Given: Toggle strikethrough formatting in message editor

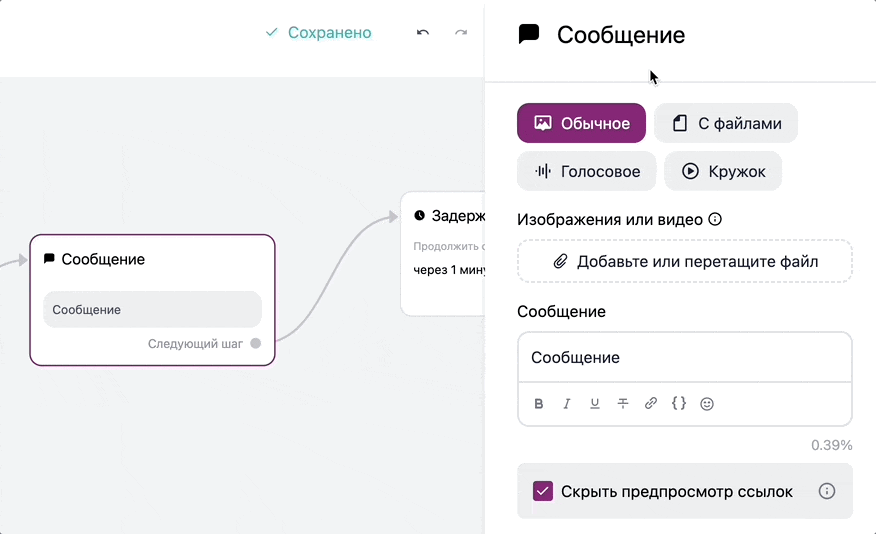Looking at the screenshot, I should (623, 403).
